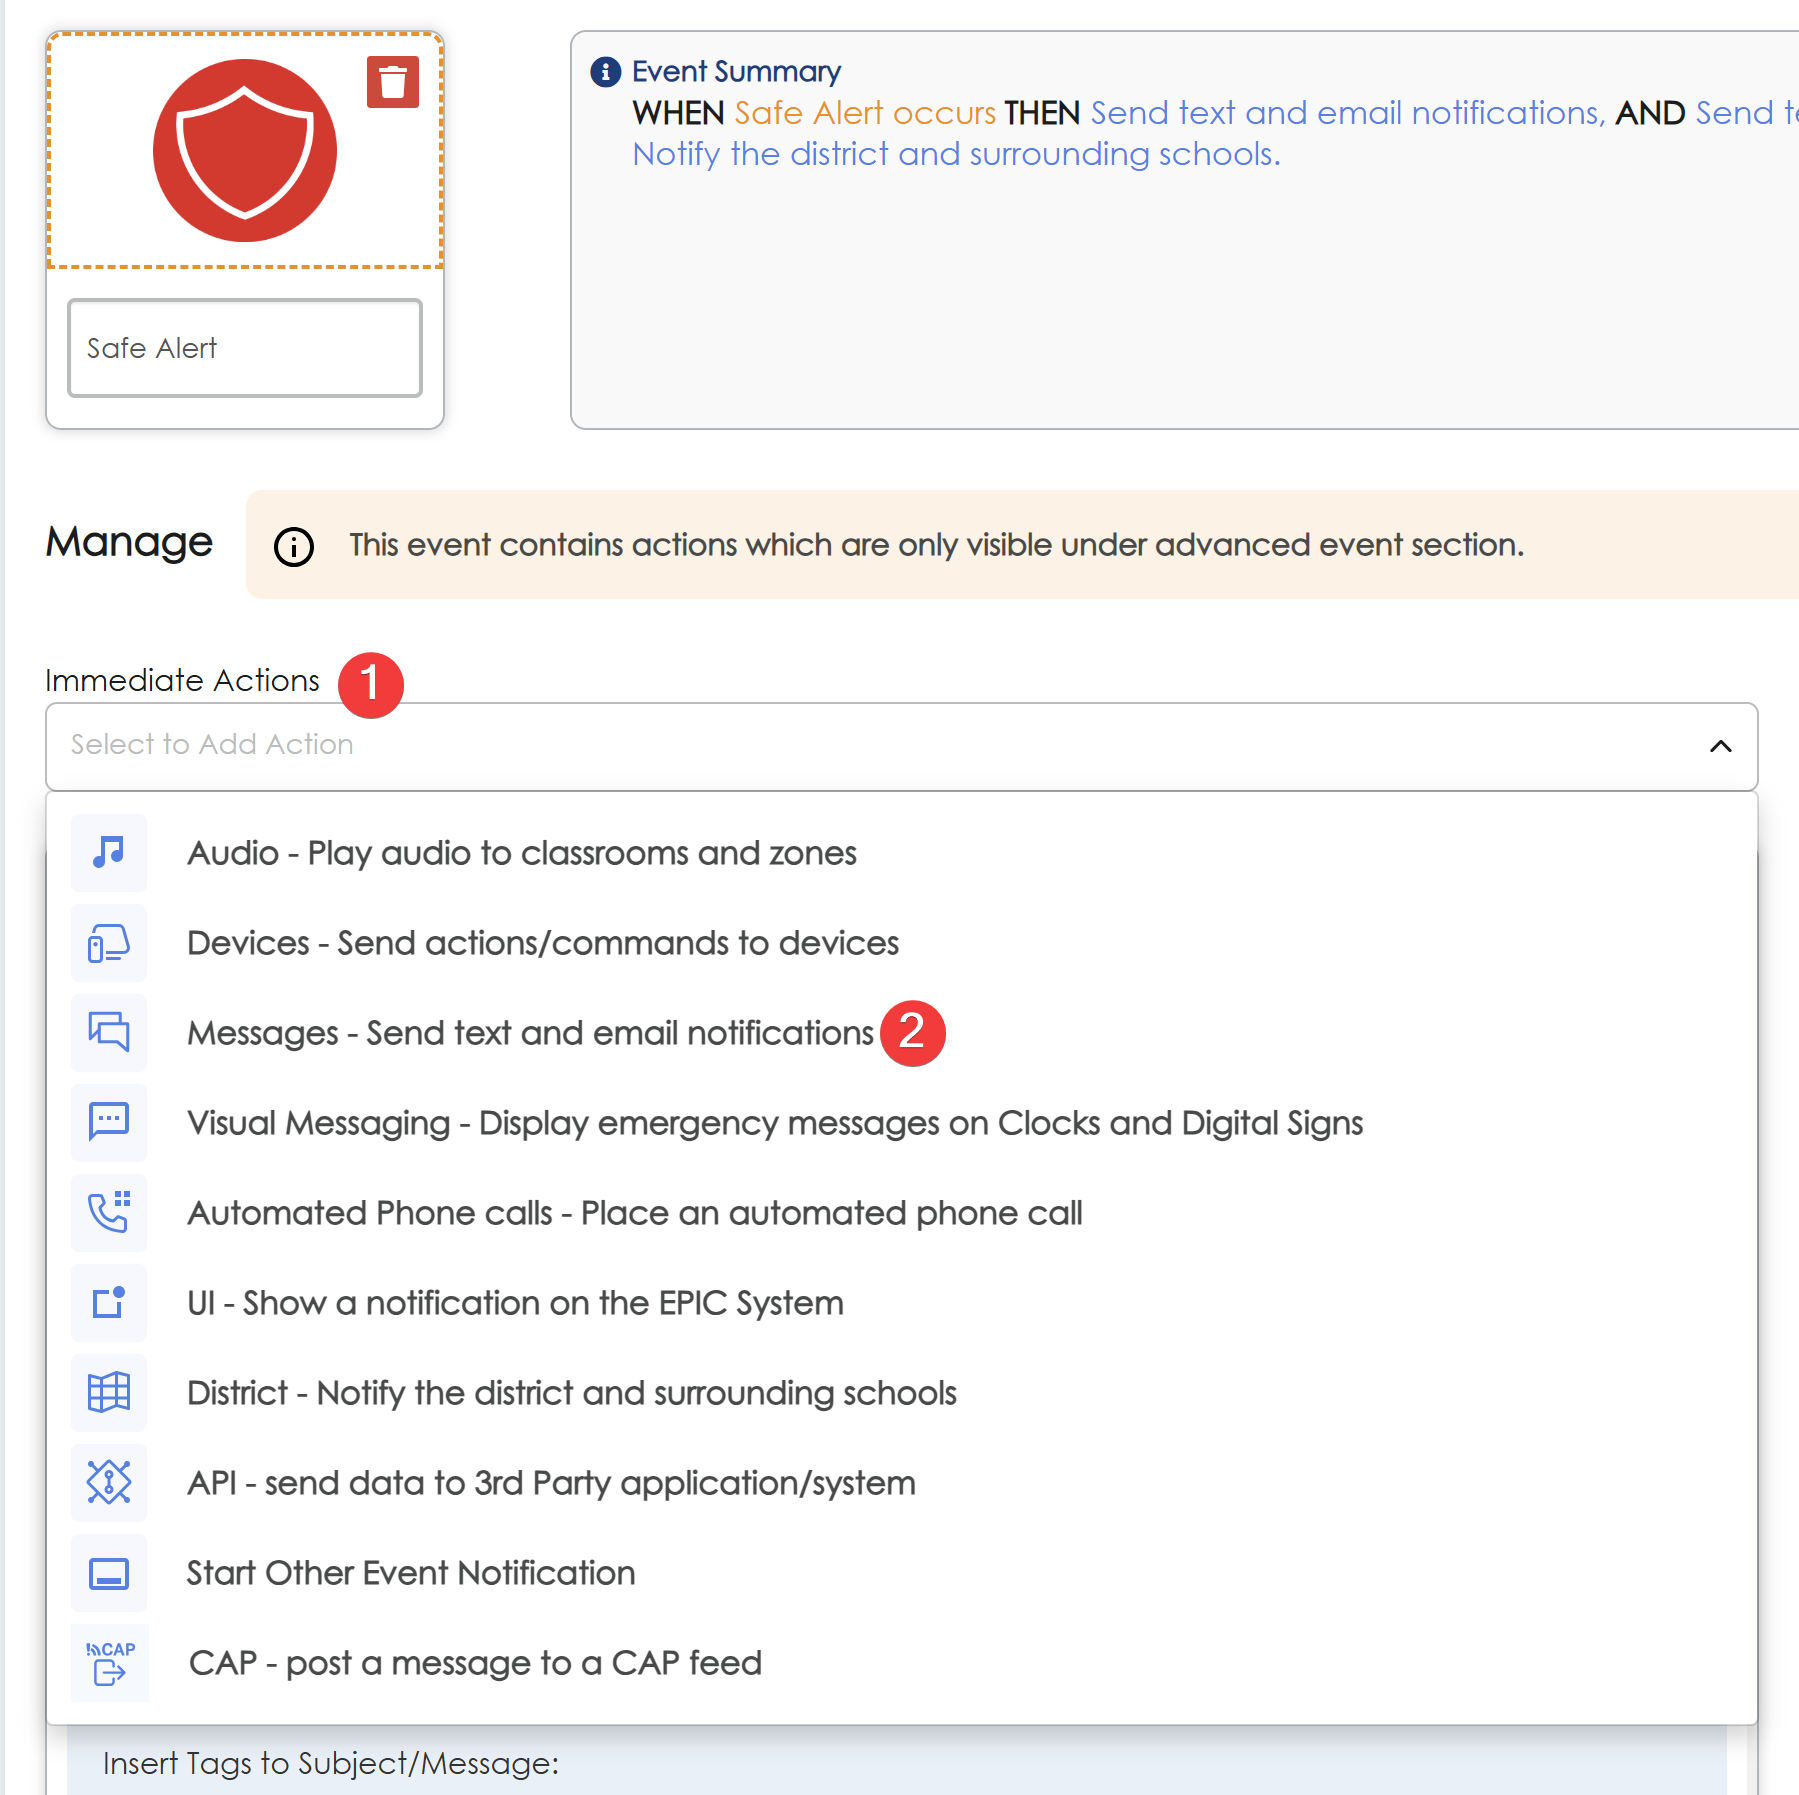
Task: Click the CAP feed export icon
Action: pyautogui.click(x=109, y=1663)
